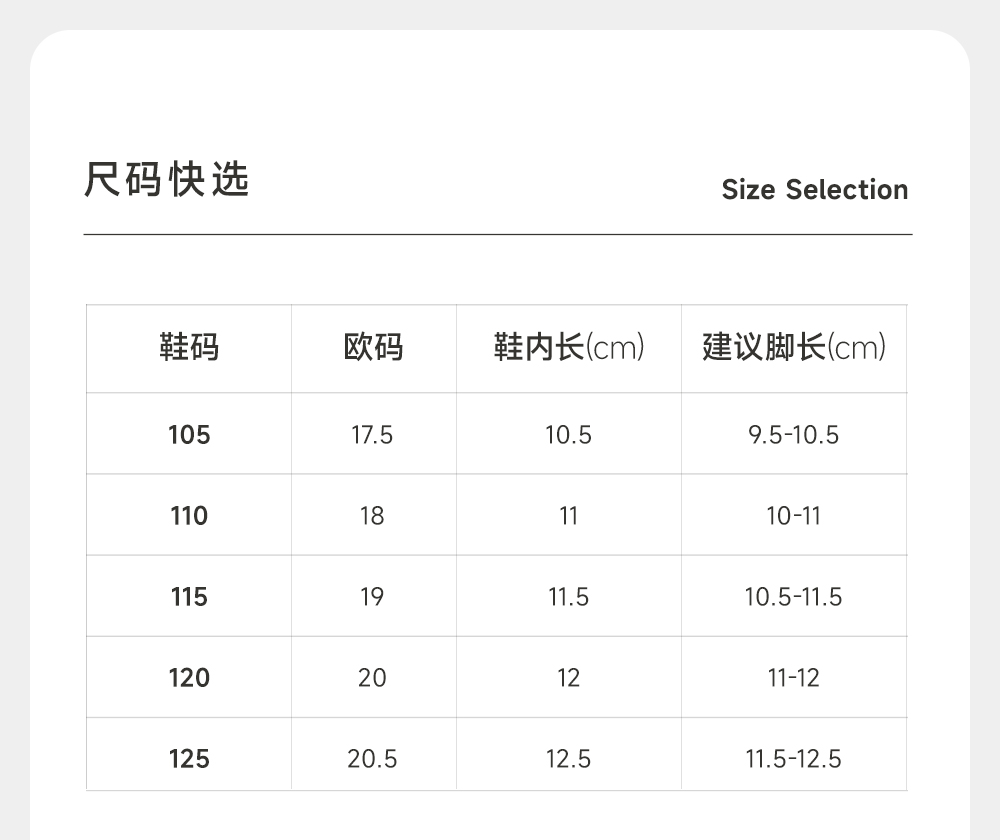Select the 欧码 column header
The image size is (1000, 840).
pyautogui.click(x=373, y=348)
